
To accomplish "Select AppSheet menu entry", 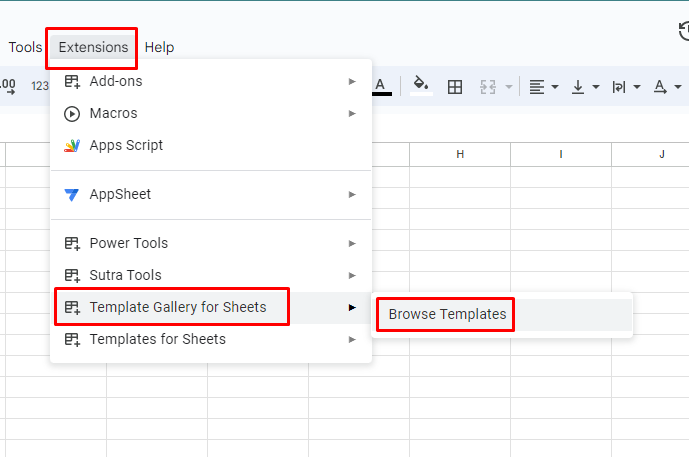I will click(x=211, y=194).
